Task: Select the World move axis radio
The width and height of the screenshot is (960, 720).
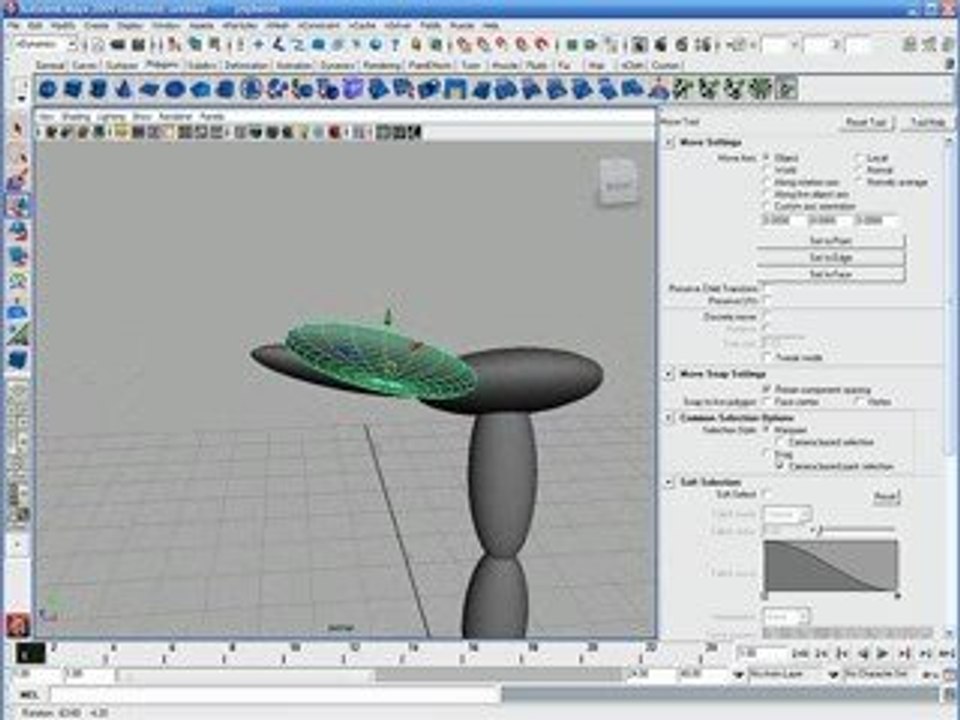Action: pos(767,170)
